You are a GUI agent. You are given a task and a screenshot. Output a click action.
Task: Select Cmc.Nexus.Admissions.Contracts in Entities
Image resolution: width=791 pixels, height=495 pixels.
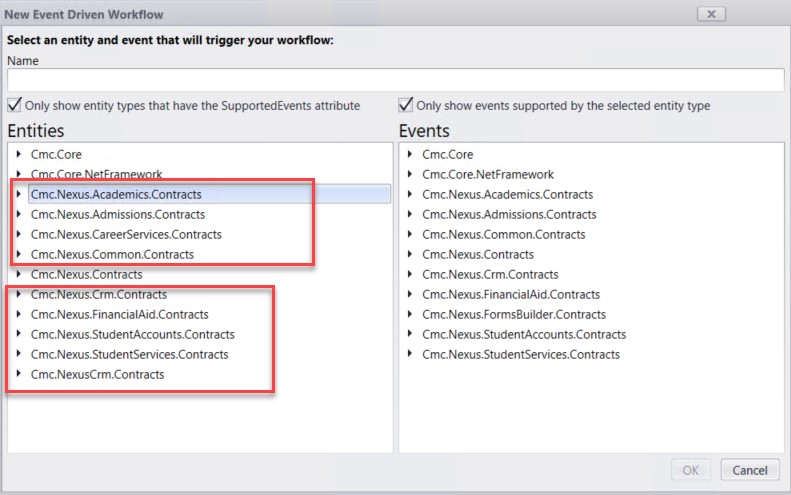click(117, 215)
